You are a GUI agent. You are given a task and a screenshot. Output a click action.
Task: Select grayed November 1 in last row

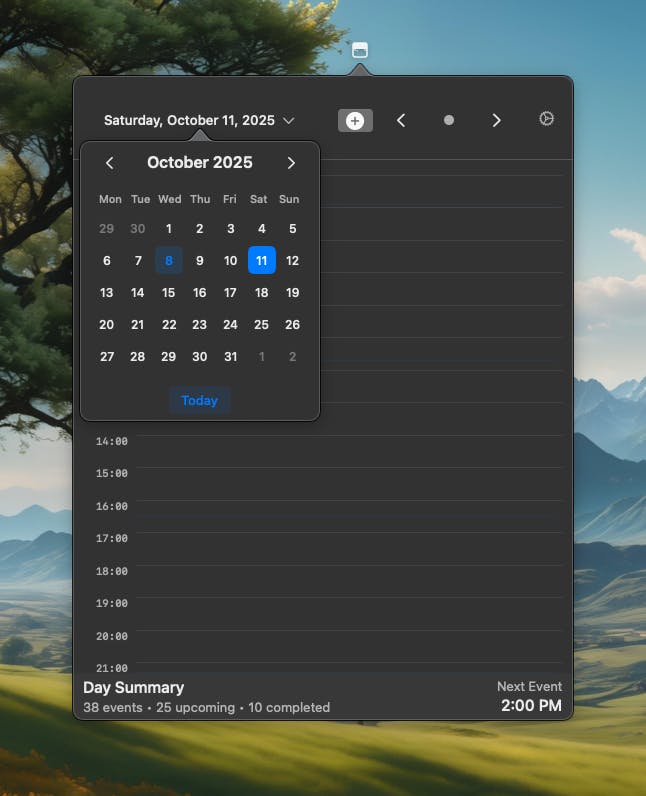(261, 356)
